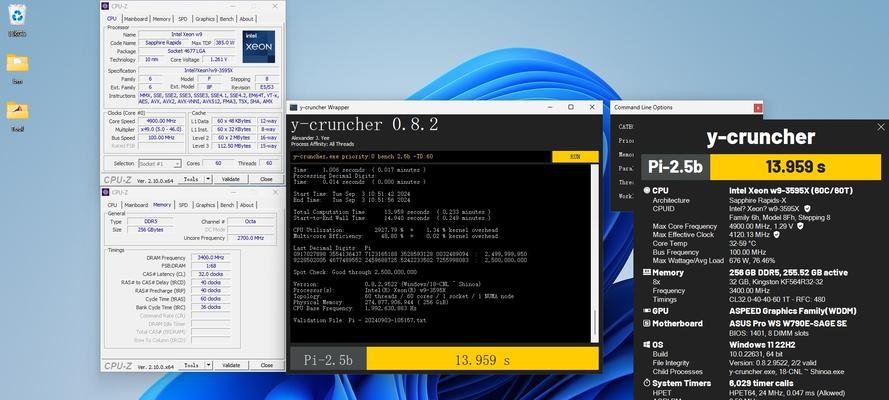Close the y-cruncher results panel with X
This screenshot has height=400, width=889.
pyautogui.click(x=880, y=127)
